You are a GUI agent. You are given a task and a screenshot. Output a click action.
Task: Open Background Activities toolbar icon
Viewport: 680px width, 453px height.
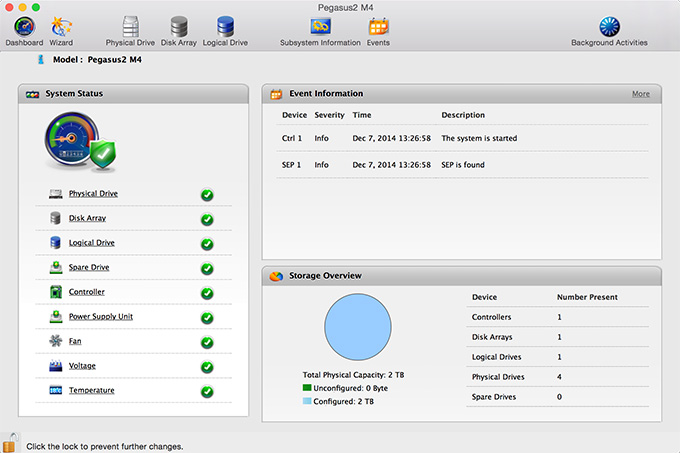pyautogui.click(x=609, y=31)
